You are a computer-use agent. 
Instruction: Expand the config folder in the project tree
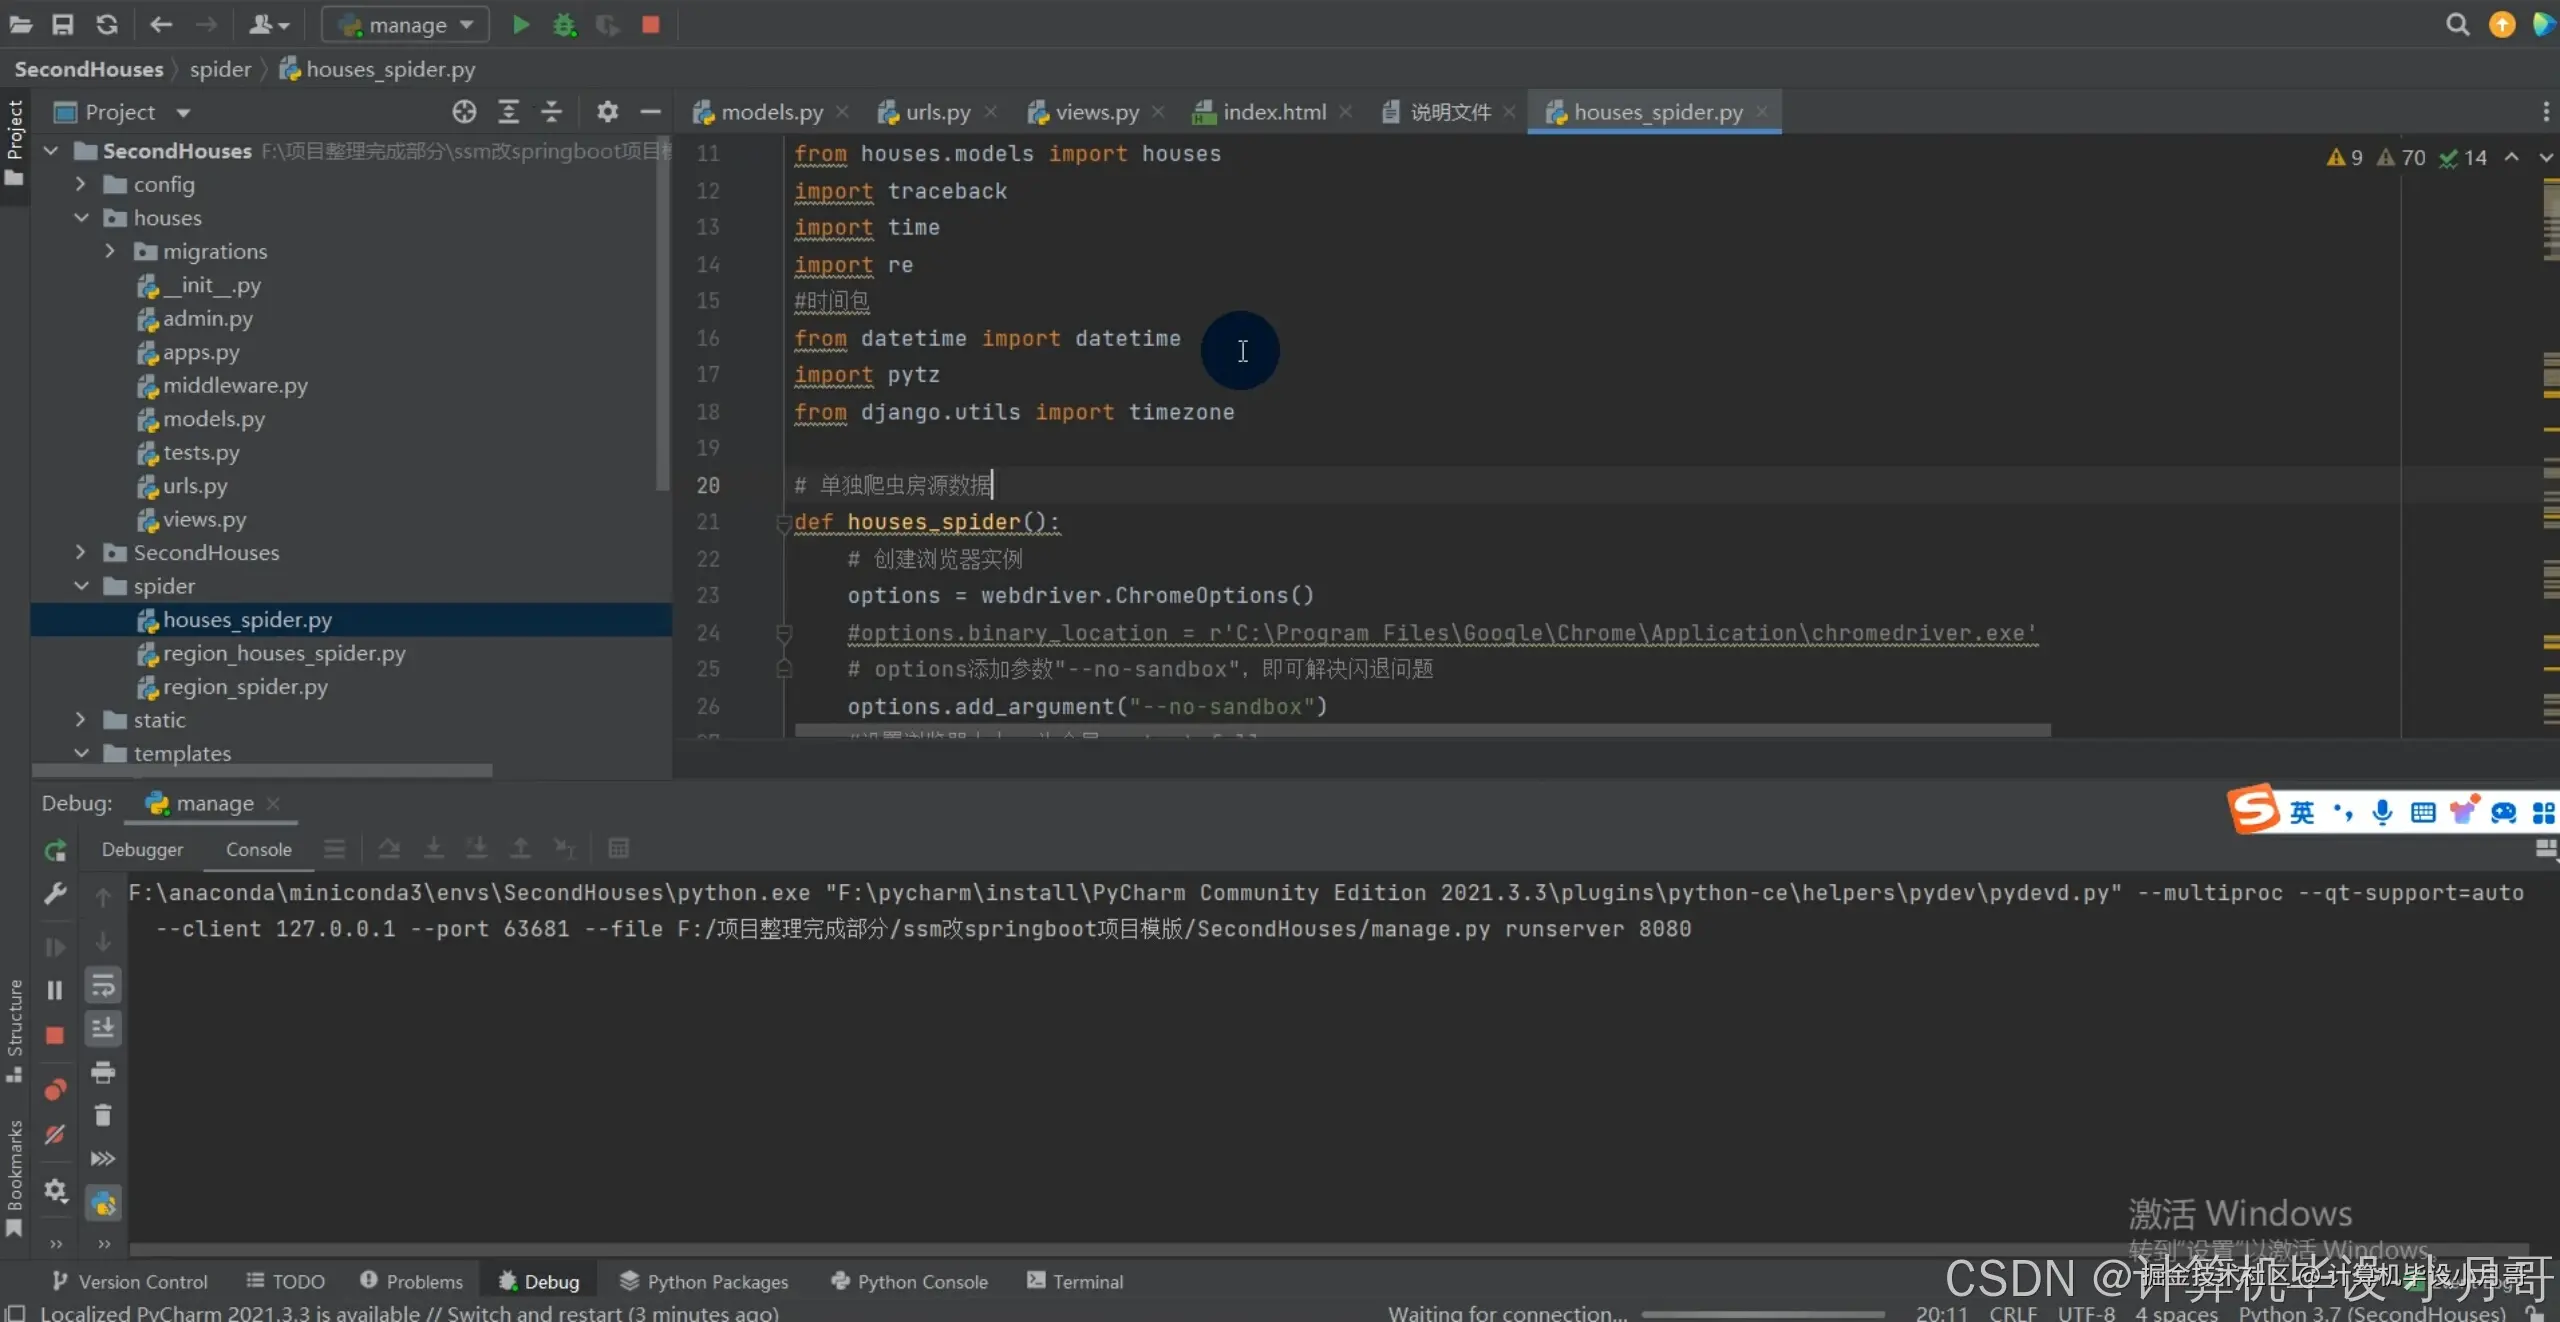(x=81, y=184)
